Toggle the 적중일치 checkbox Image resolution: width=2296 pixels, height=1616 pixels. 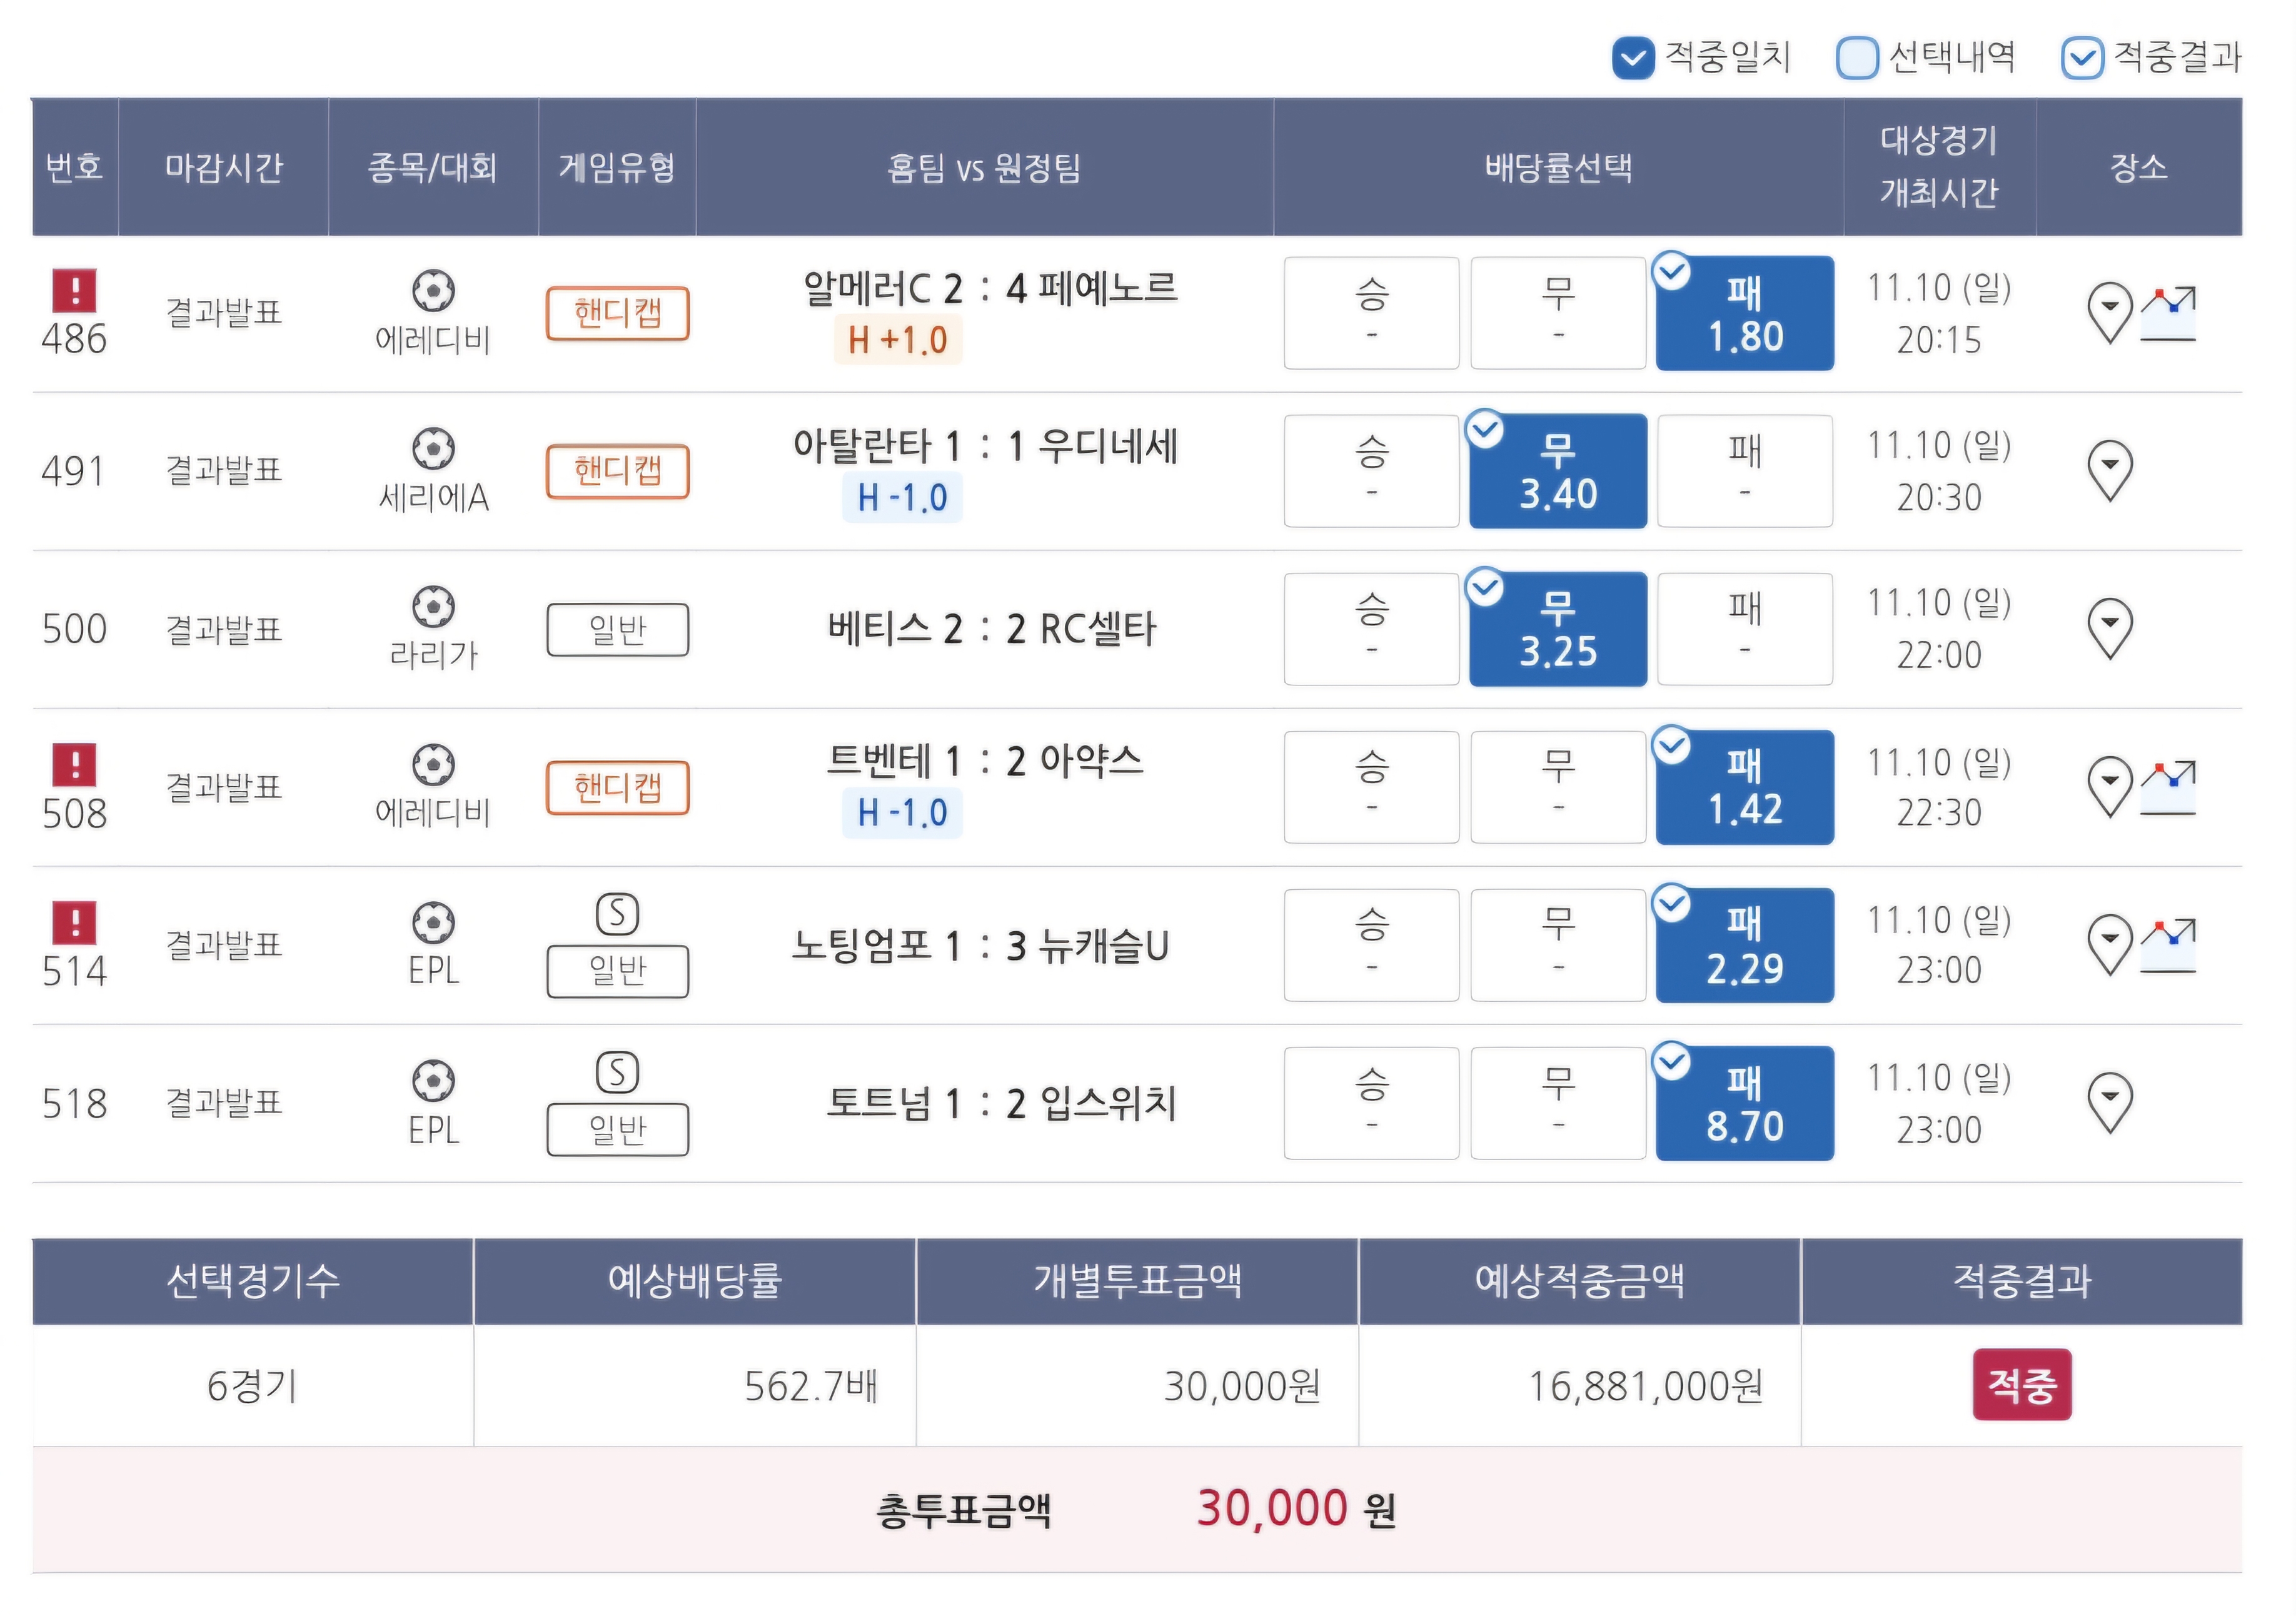point(1633,58)
